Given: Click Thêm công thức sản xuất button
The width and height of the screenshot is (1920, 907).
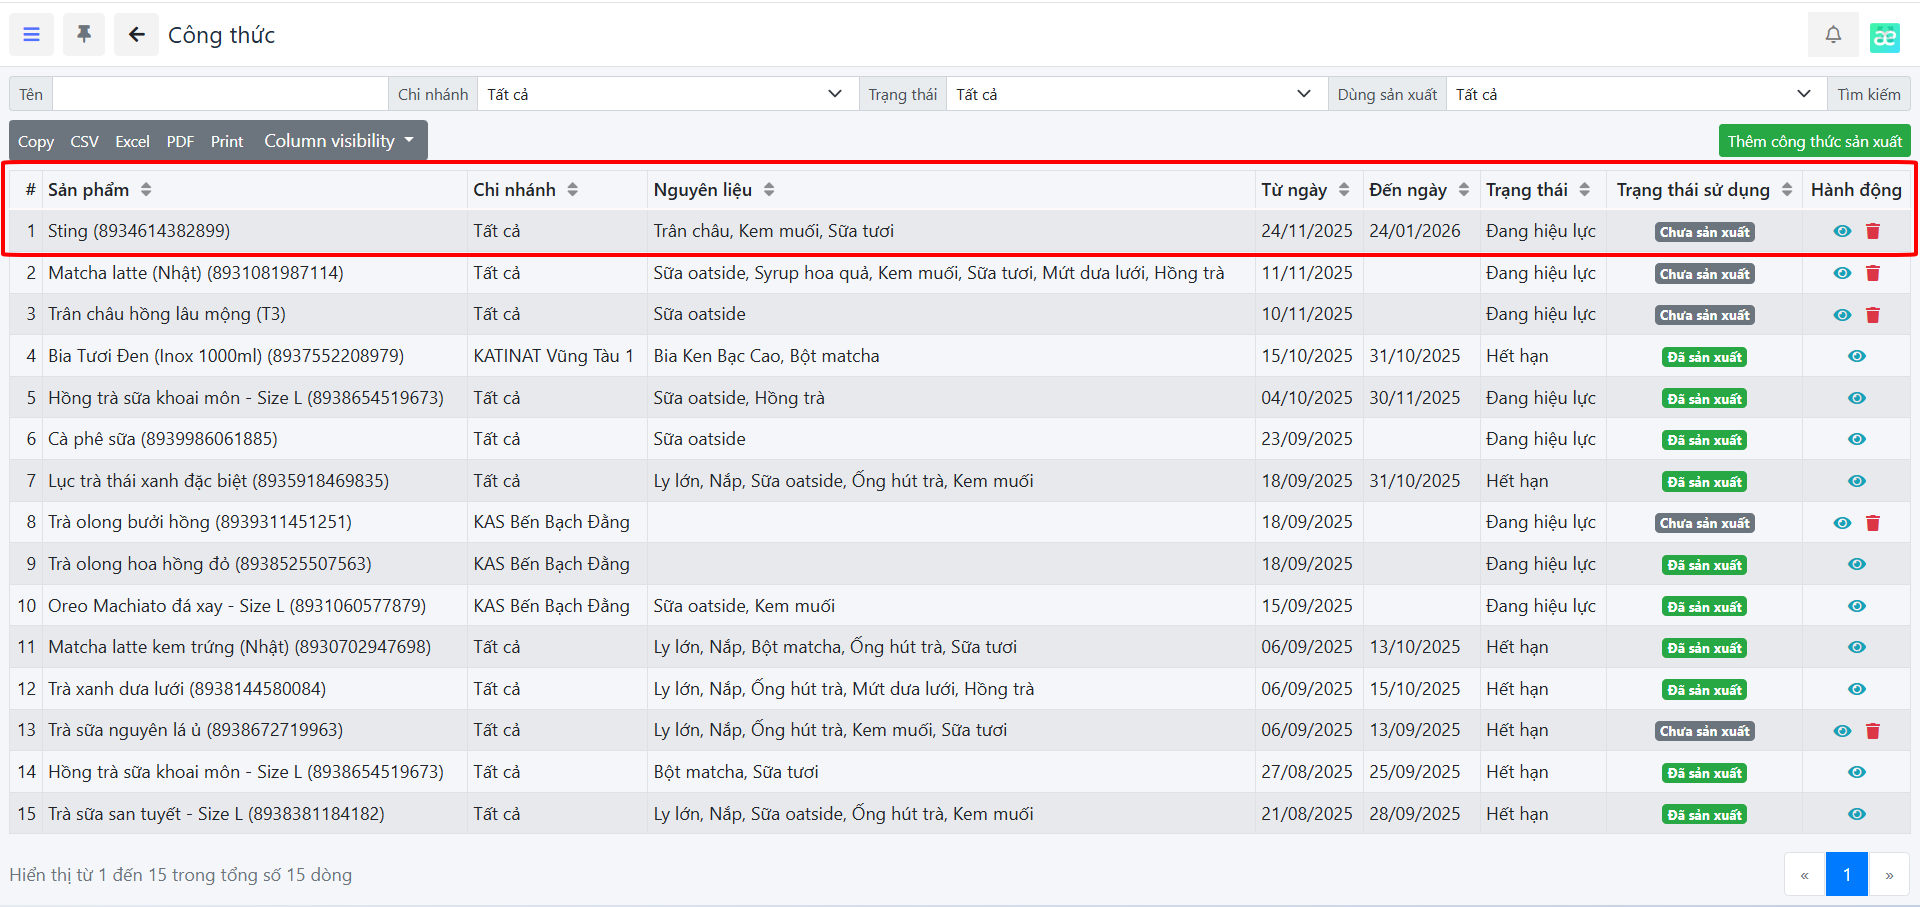Looking at the screenshot, I should tap(1814, 141).
